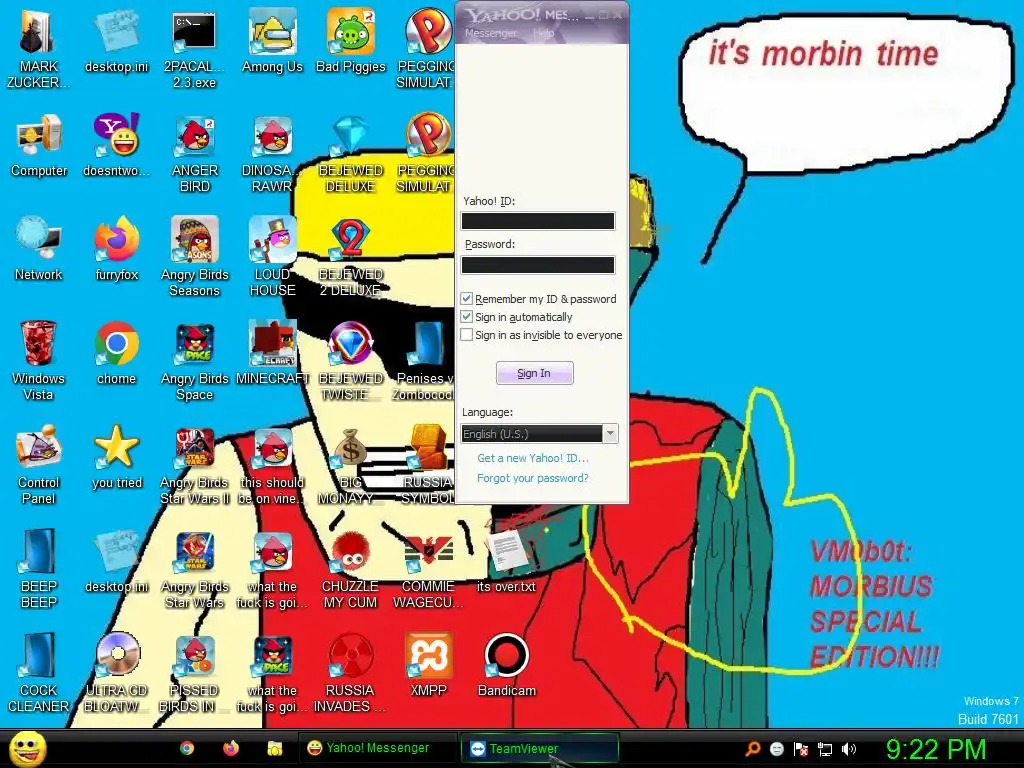
Task: Focus the Yahoo! ID input field
Action: coord(537,221)
